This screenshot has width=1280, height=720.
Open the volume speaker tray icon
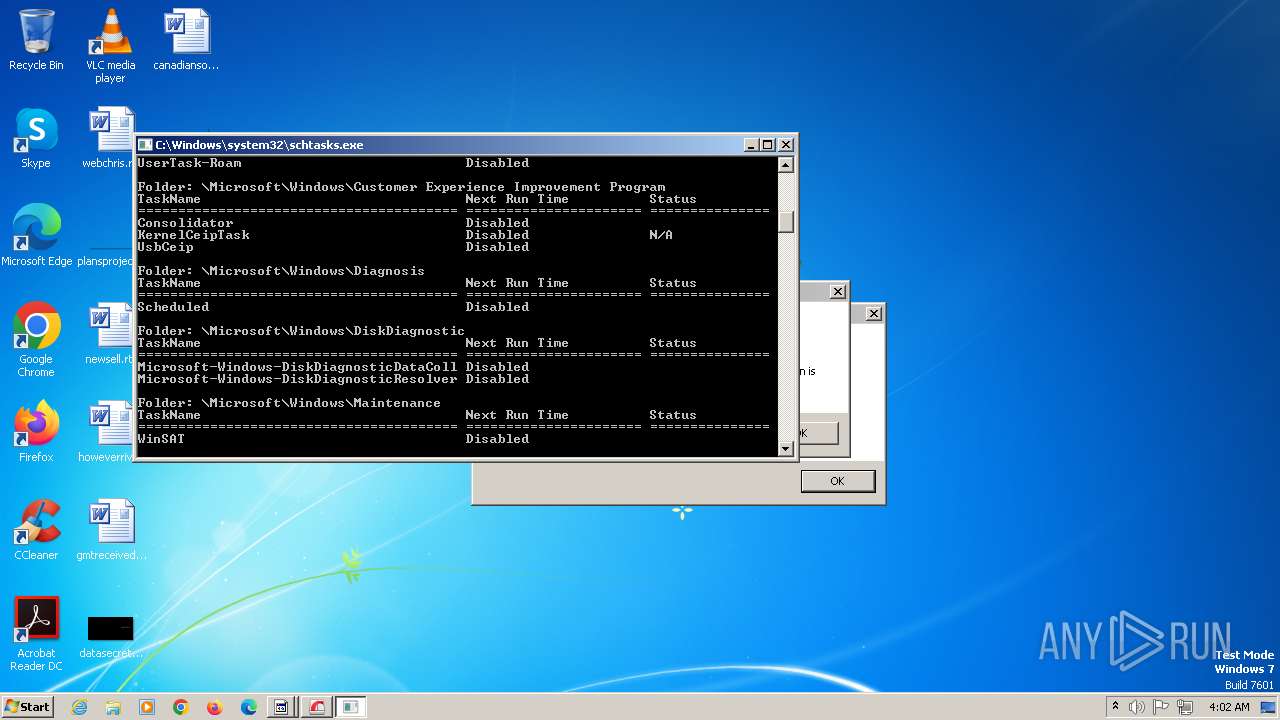pyautogui.click(x=1137, y=707)
